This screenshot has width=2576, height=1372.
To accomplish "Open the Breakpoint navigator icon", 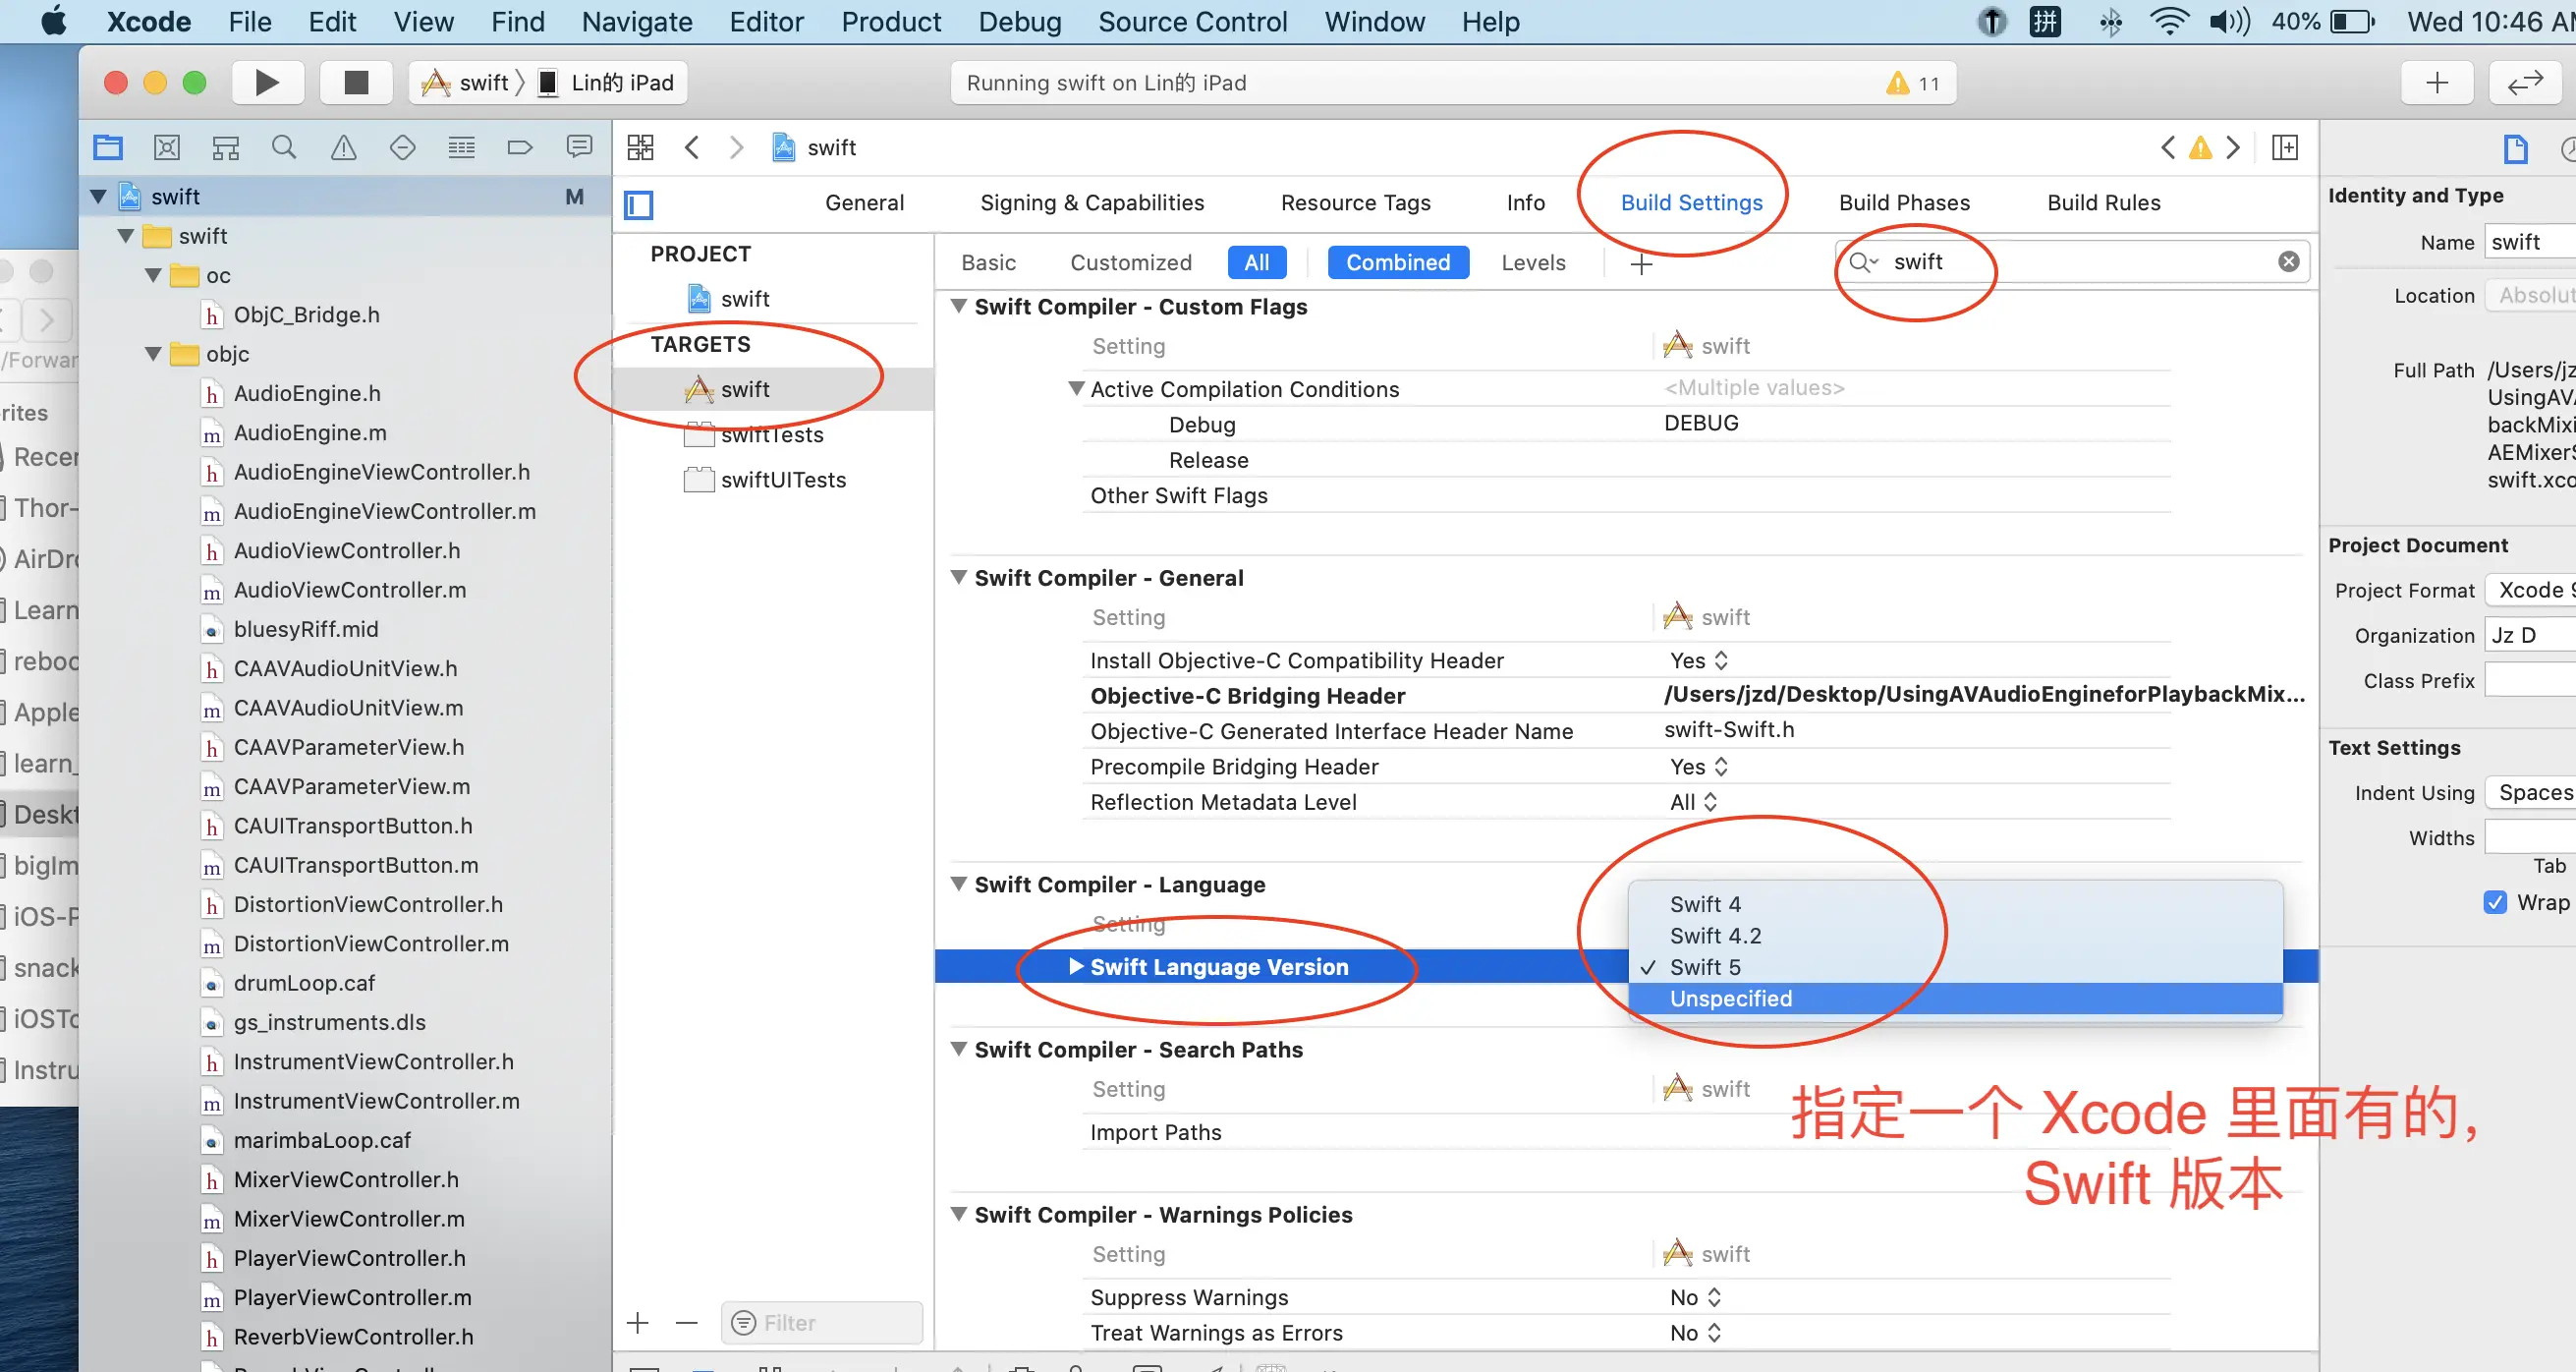I will point(520,148).
